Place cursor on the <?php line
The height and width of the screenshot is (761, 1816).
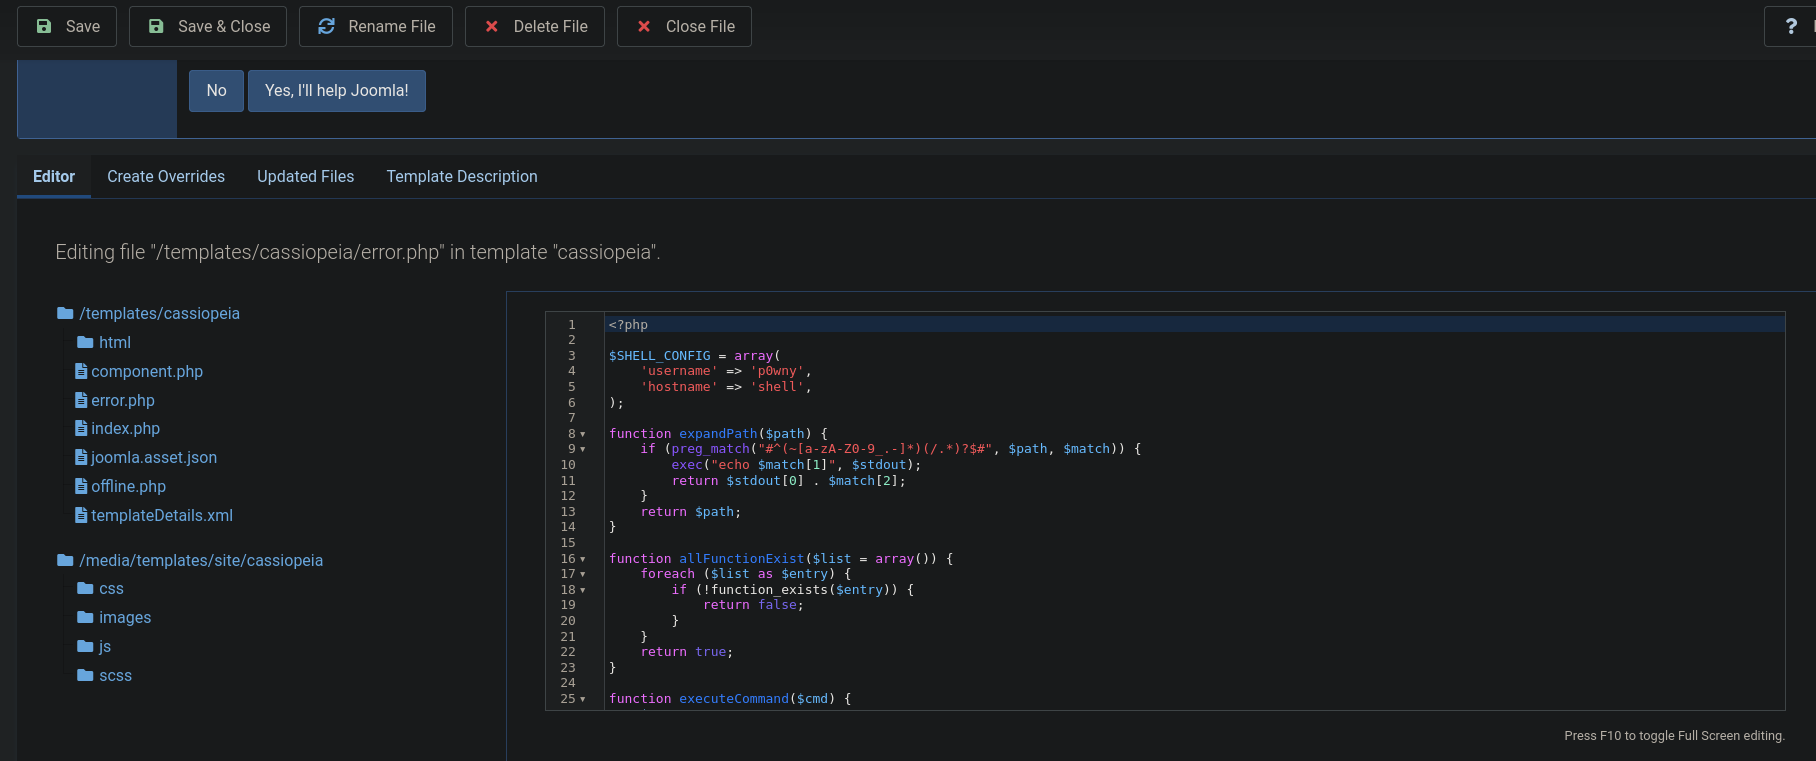coord(1194,325)
